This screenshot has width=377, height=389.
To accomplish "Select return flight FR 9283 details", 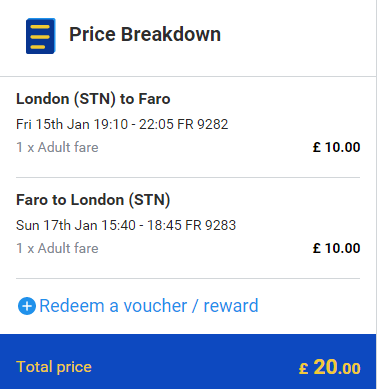I will click(126, 225).
